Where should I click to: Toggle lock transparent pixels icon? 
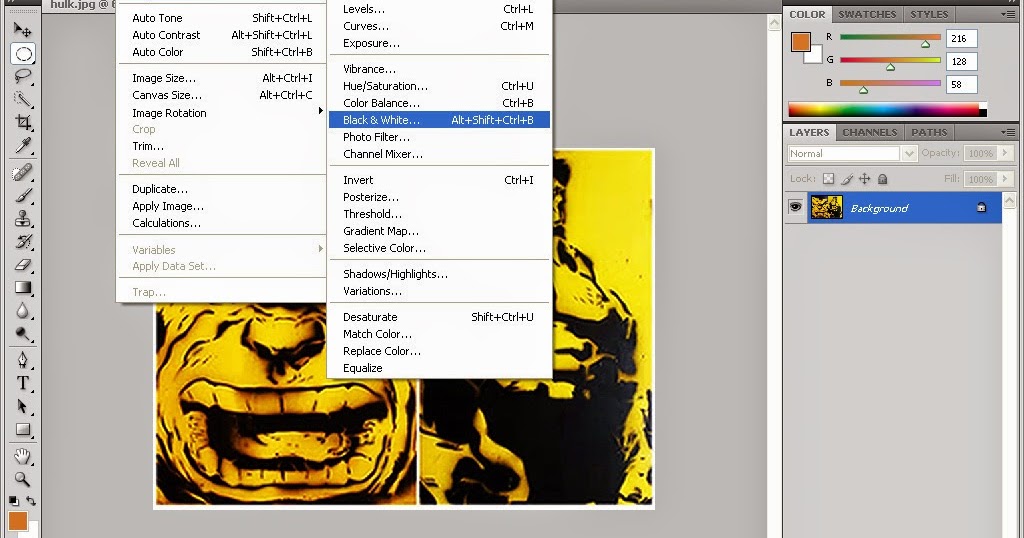(x=828, y=179)
